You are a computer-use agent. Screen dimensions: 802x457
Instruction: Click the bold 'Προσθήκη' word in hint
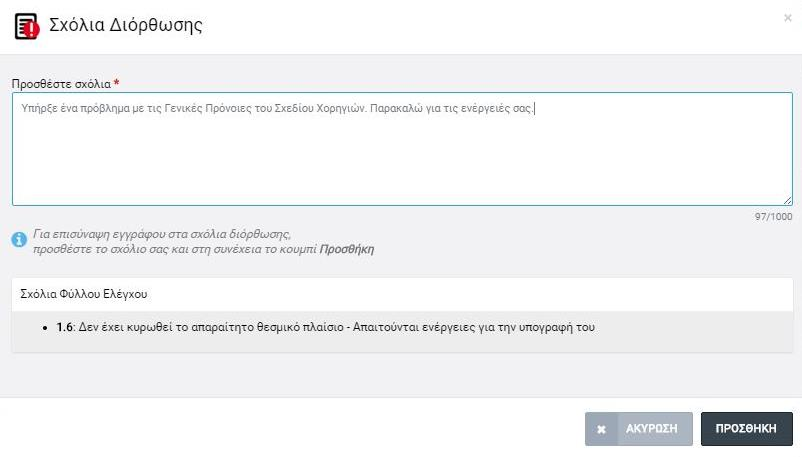point(347,249)
